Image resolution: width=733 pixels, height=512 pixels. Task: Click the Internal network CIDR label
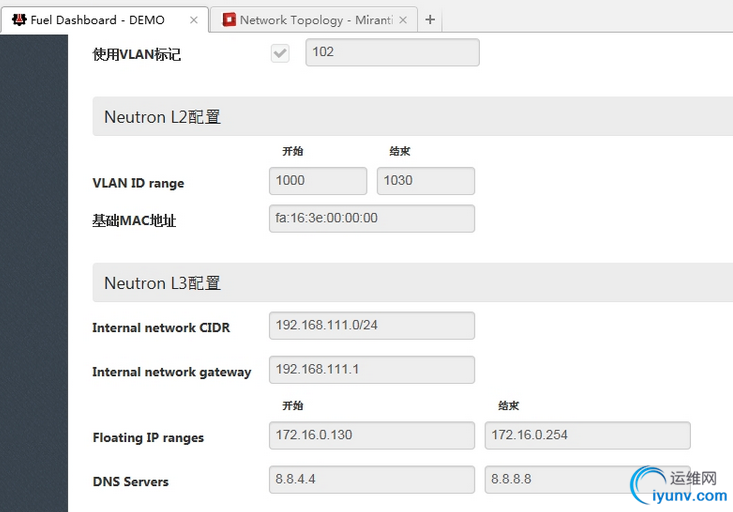coord(161,328)
